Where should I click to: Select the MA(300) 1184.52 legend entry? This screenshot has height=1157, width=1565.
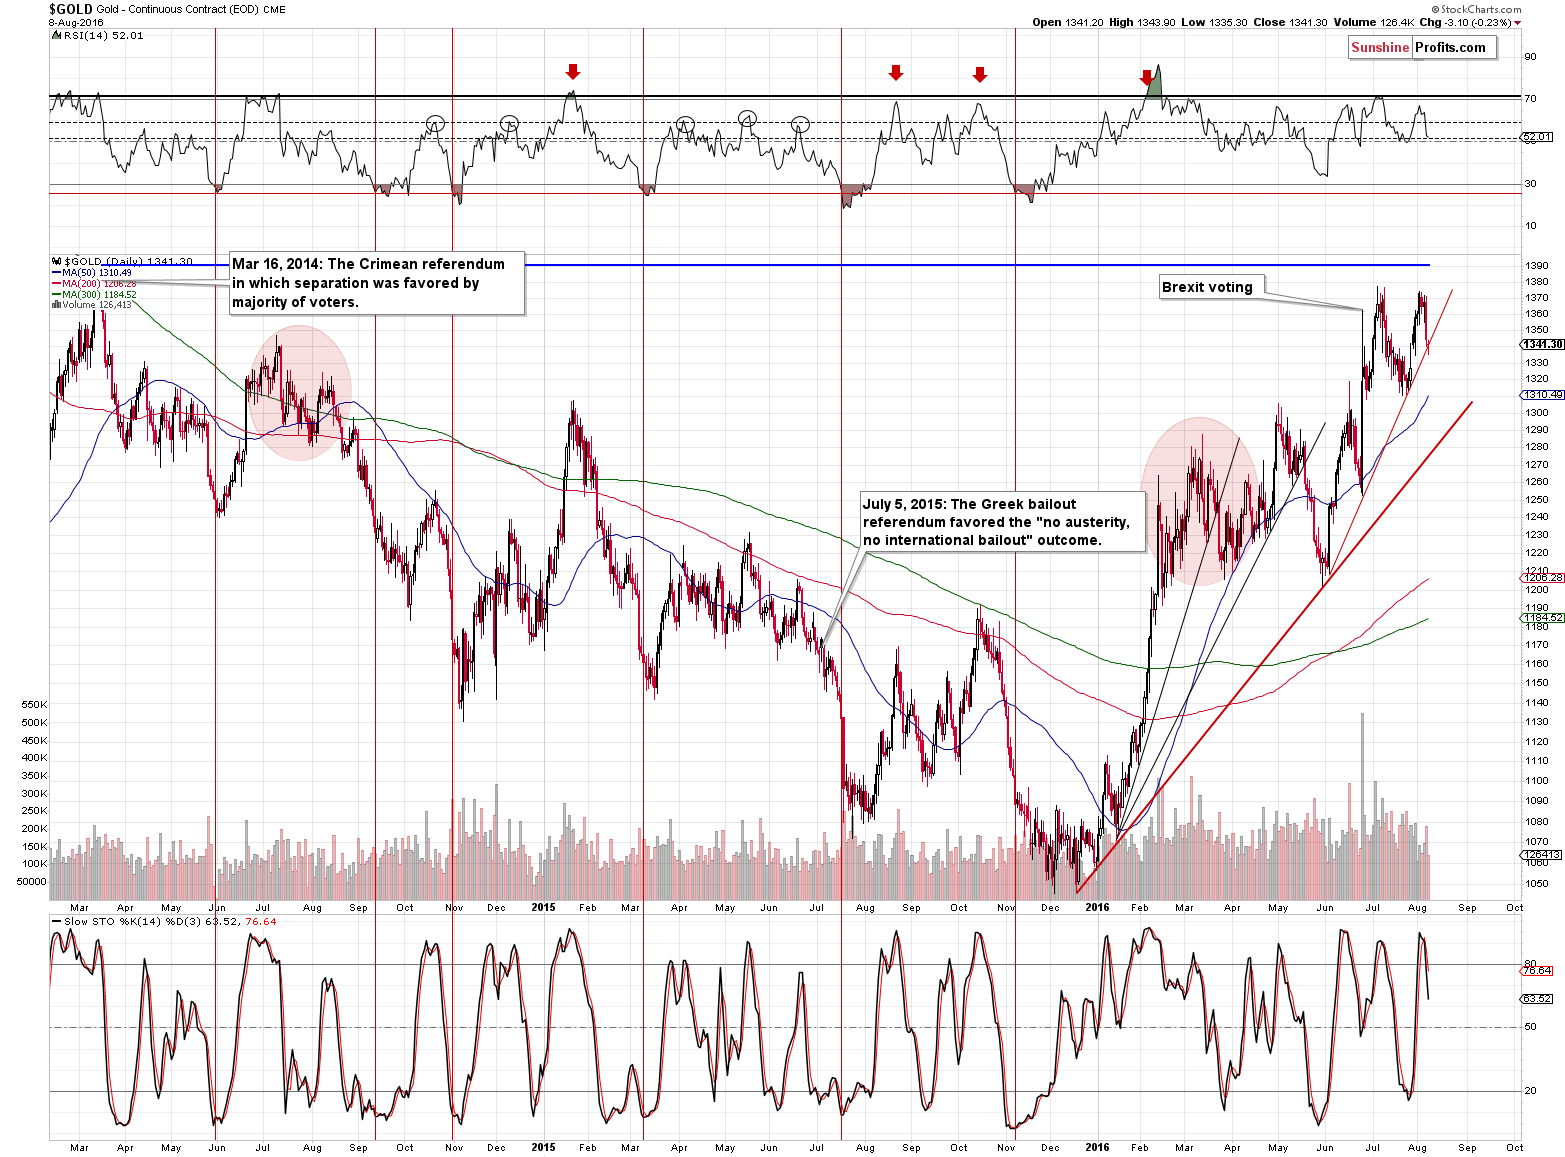[93, 294]
